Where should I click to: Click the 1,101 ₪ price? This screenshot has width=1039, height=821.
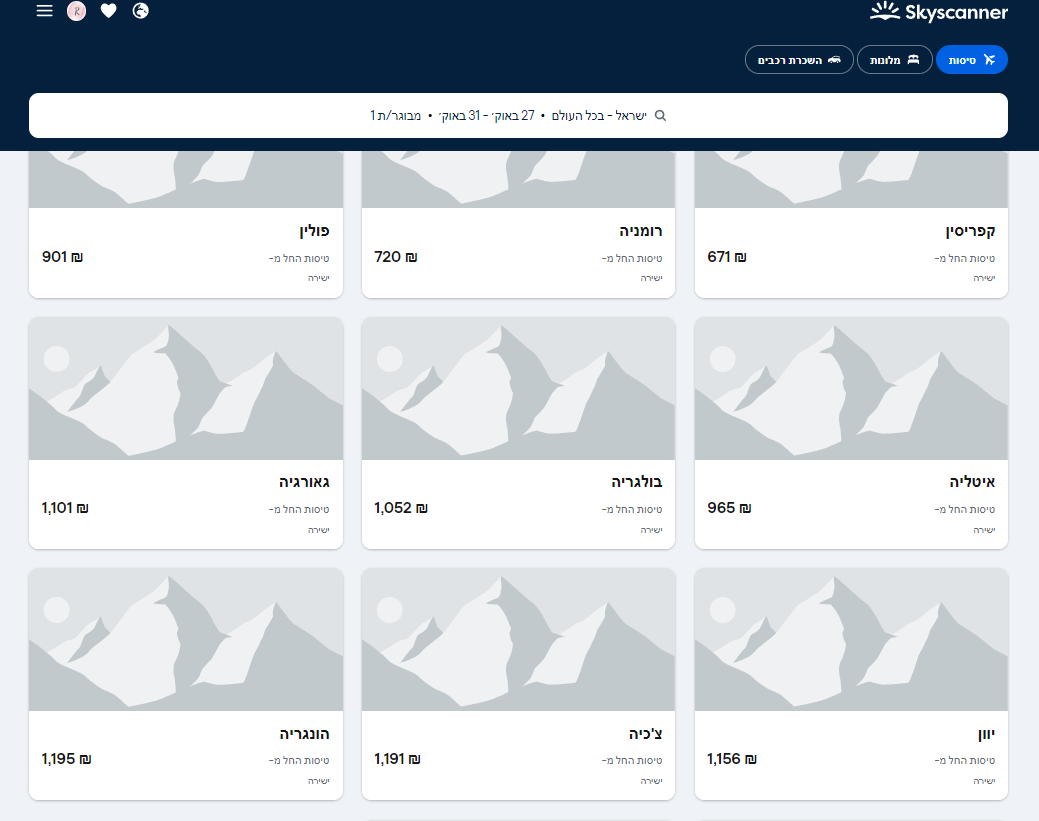(x=65, y=508)
